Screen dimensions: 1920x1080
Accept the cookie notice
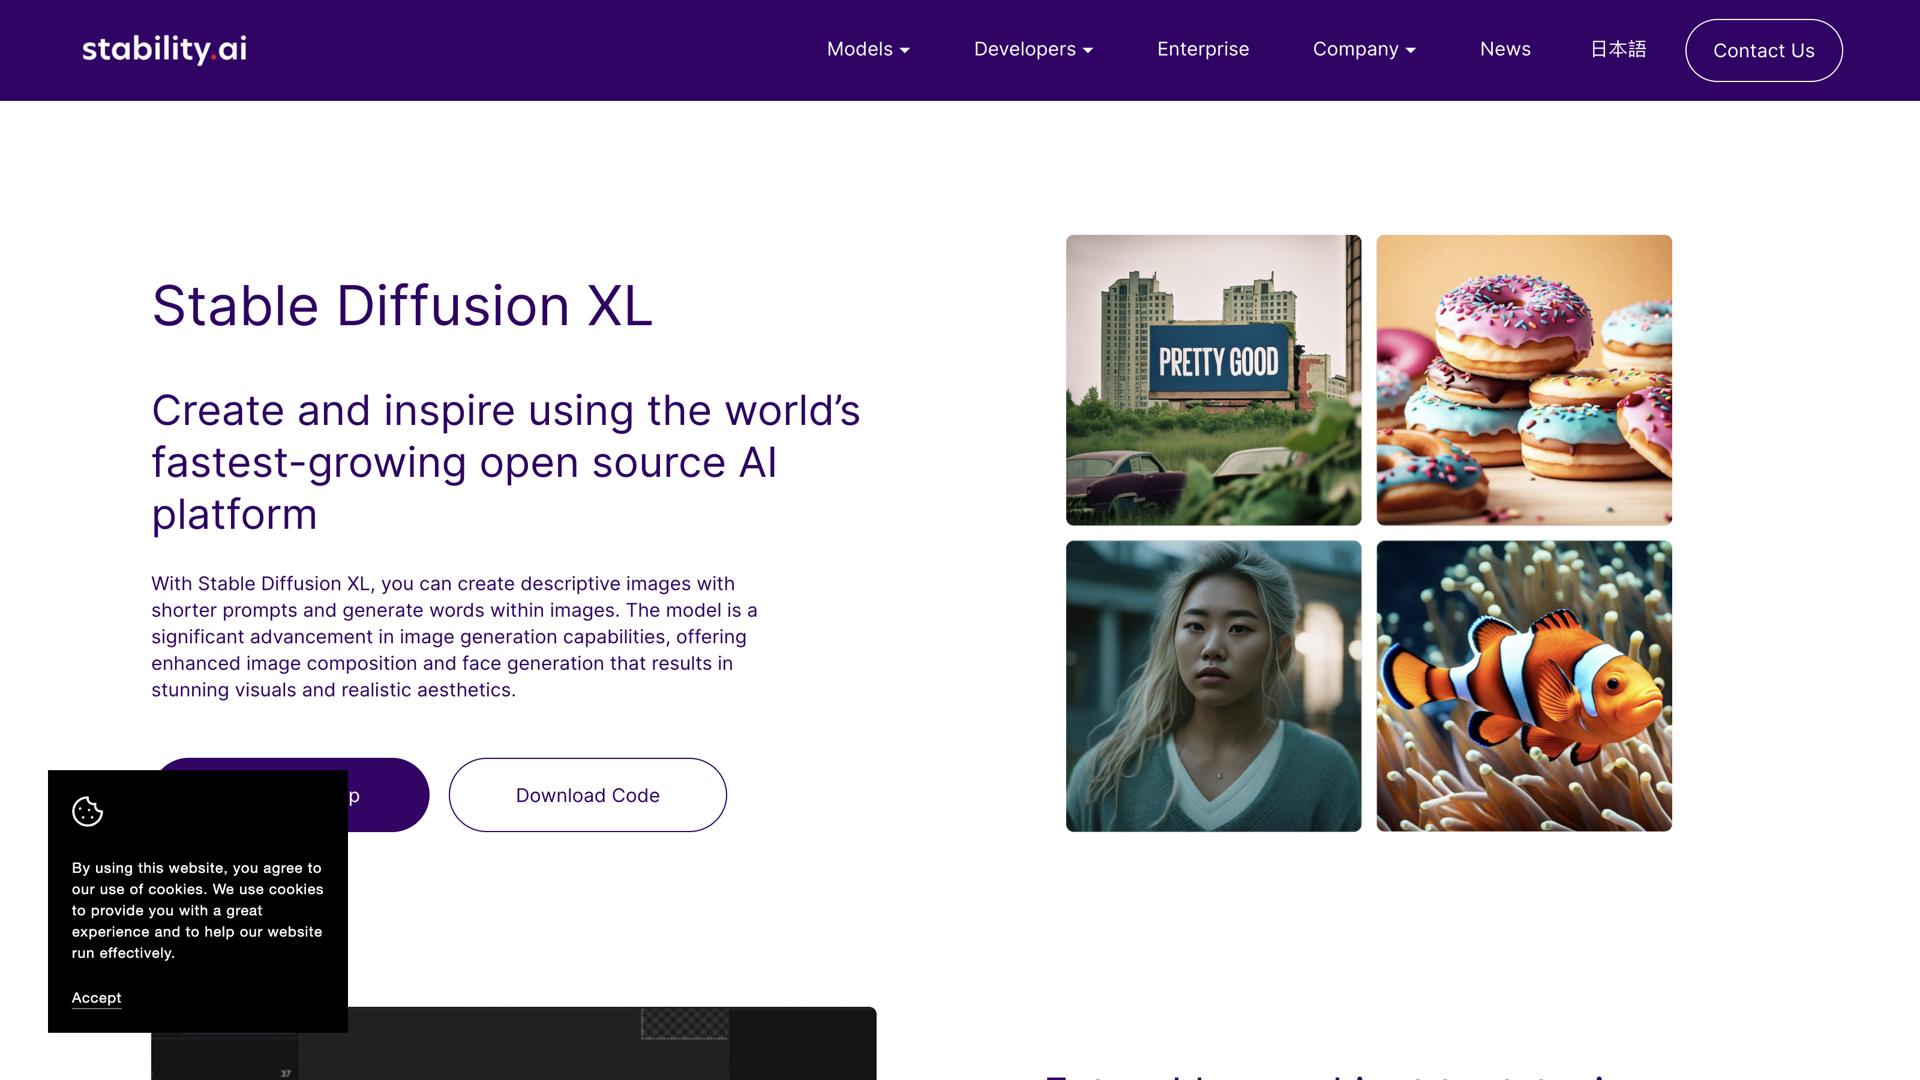[x=96, y=998]
